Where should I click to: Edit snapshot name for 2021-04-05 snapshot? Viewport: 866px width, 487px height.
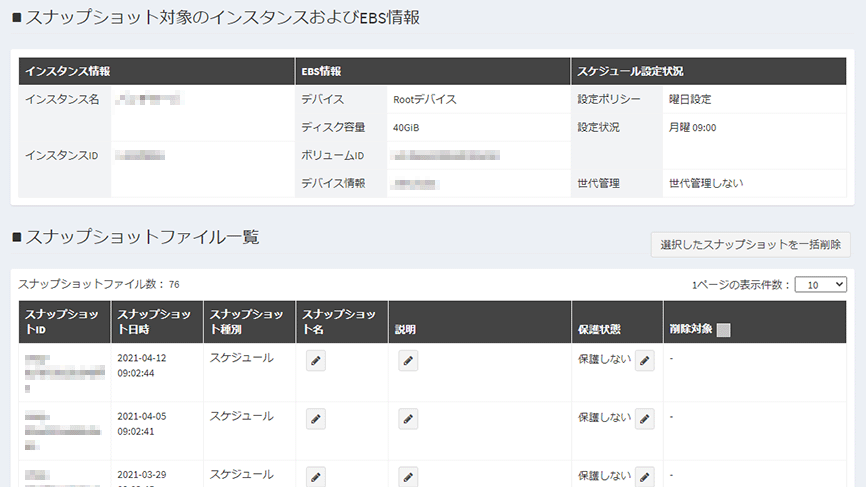pyautogui.click(x=316, y=419)
